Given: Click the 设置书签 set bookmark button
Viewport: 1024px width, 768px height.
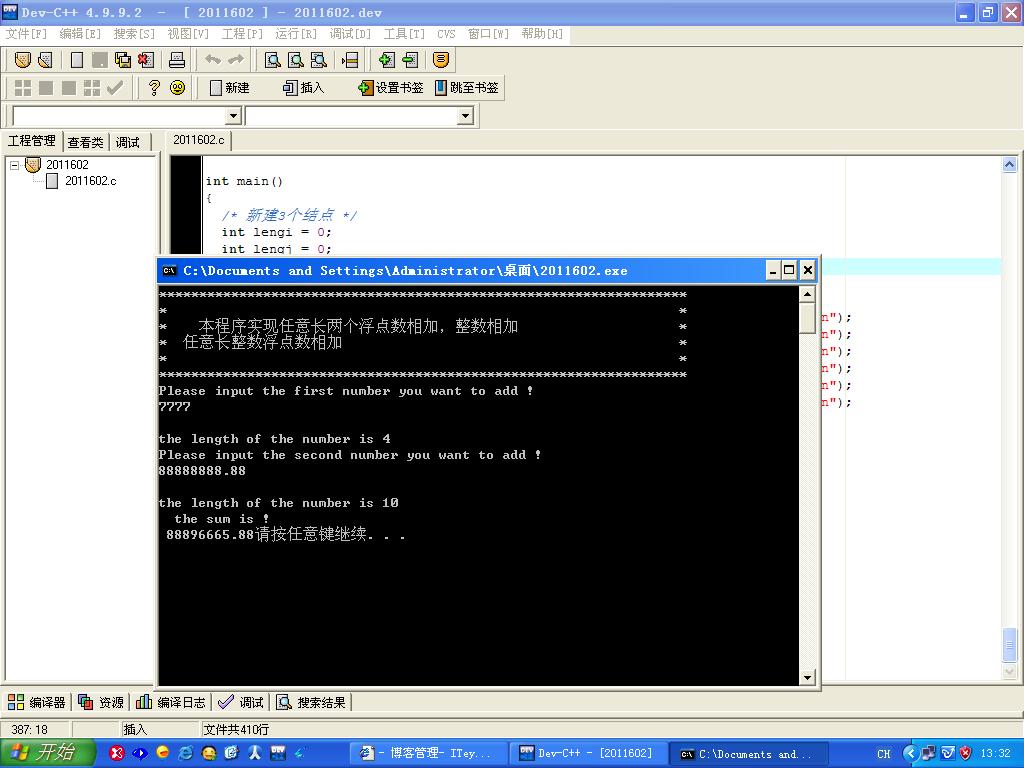Looking at the screenshot, I should click(391, 88).
